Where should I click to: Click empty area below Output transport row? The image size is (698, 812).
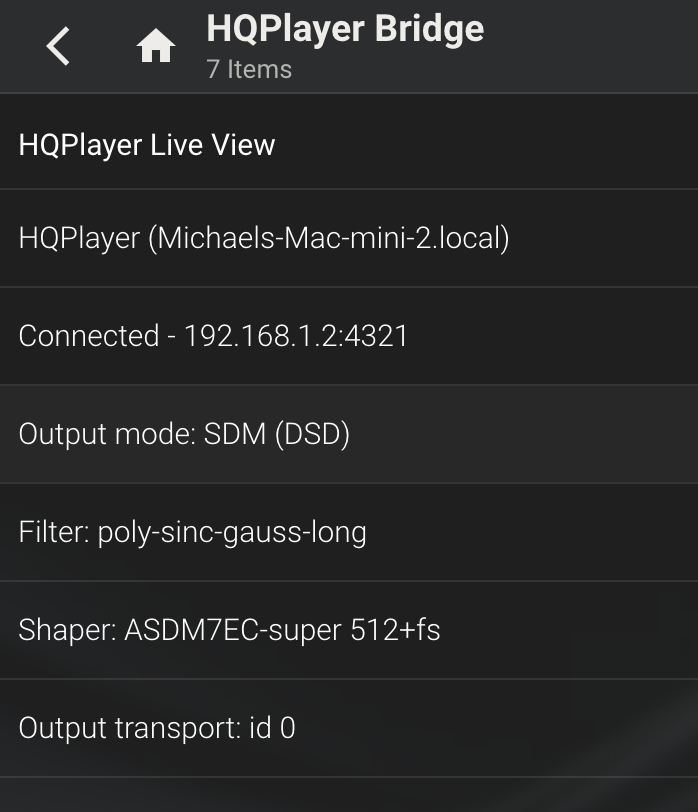[x=349, y=795]
